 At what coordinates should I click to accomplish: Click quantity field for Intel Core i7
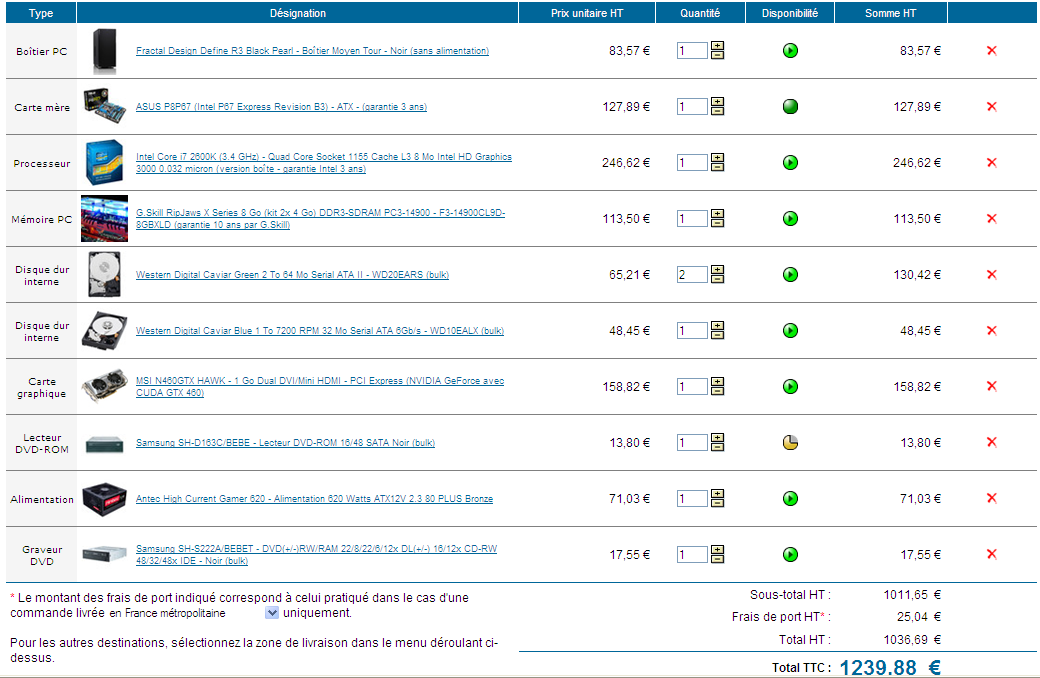click(691, 163)
